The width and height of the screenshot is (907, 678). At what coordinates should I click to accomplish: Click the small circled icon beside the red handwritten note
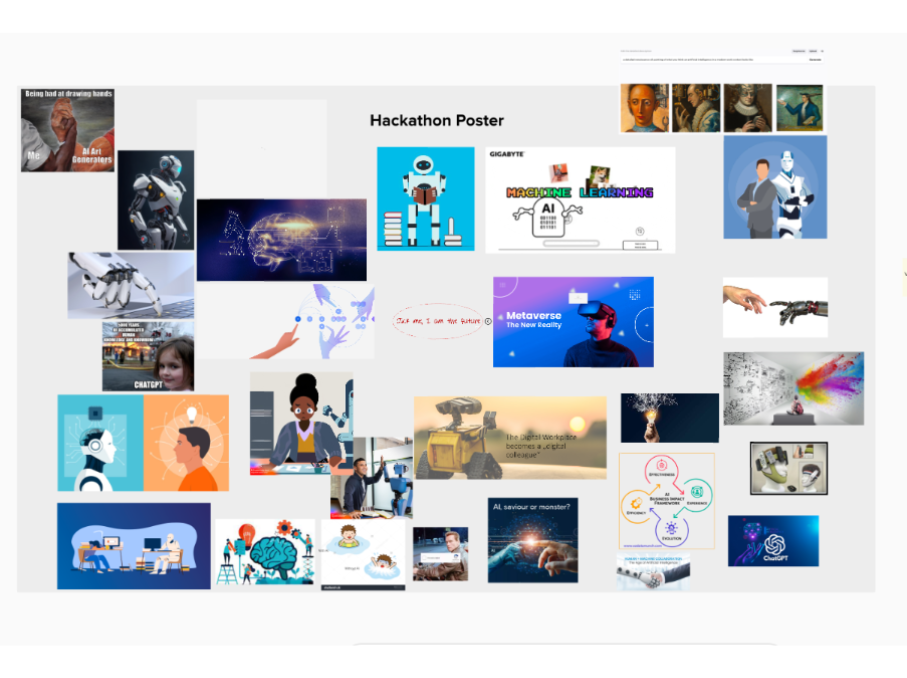tap(488, 321)
